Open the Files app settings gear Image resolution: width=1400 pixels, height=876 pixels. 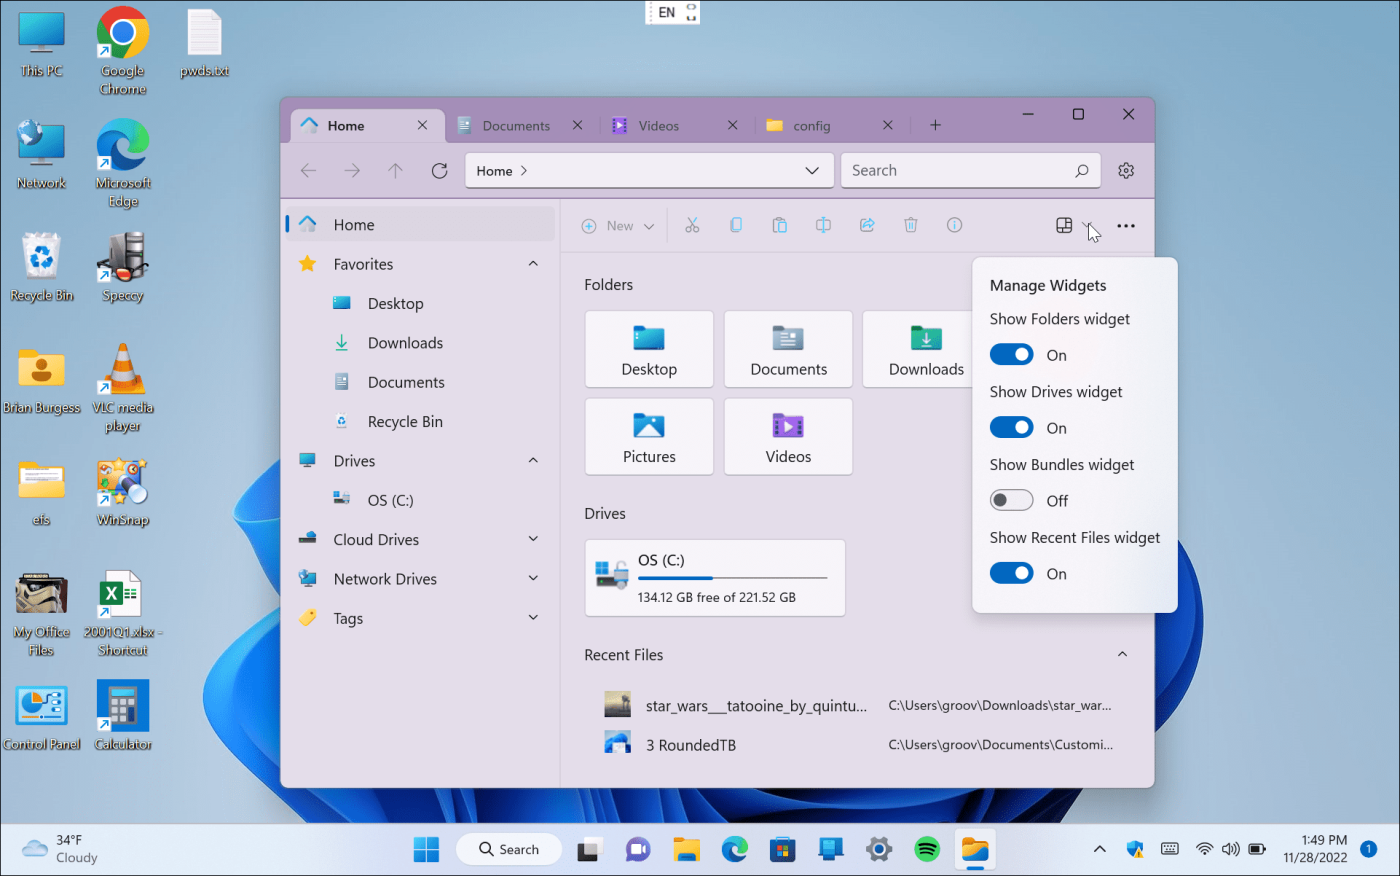click(x=1126, y=171)
